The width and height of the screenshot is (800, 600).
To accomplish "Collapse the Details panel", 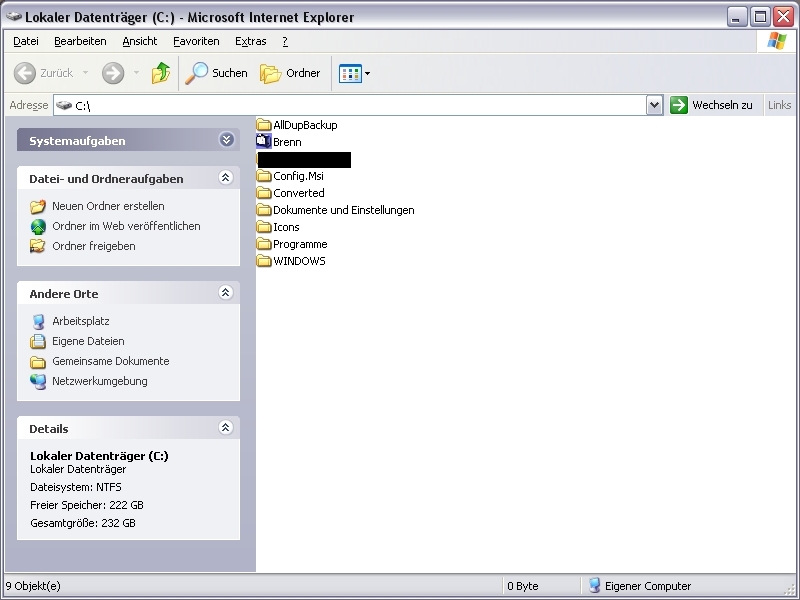I will pyautogui.click(x=225, y=428).
